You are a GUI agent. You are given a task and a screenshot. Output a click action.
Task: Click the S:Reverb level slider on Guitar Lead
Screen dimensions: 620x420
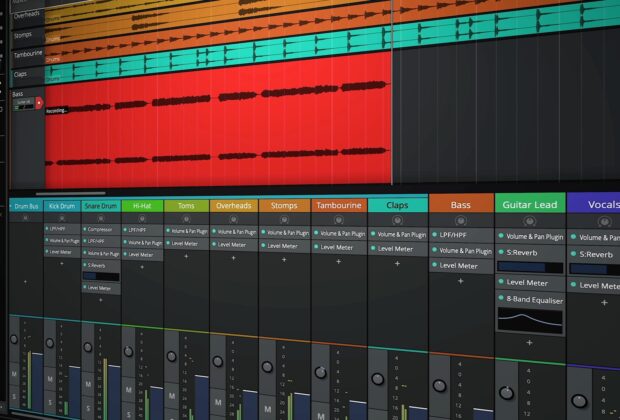tap(530, 268)
